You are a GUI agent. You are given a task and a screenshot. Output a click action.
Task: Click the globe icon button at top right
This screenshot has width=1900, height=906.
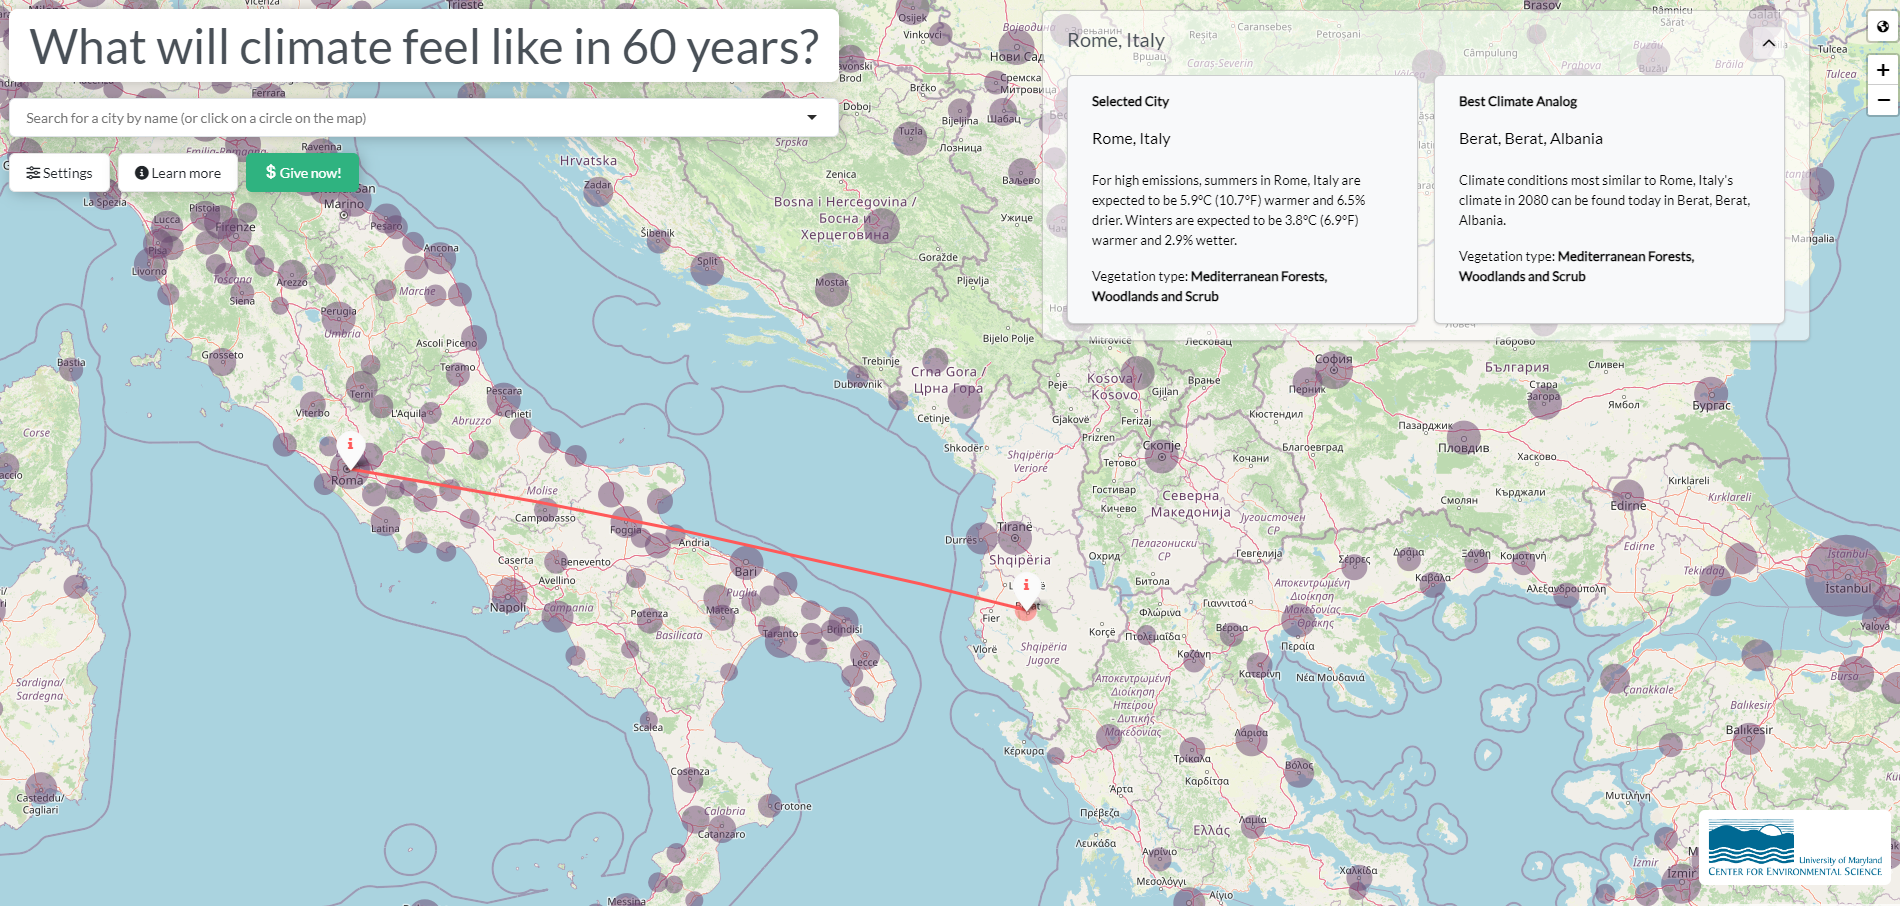pyautogui.click(x=1883, y=27)
